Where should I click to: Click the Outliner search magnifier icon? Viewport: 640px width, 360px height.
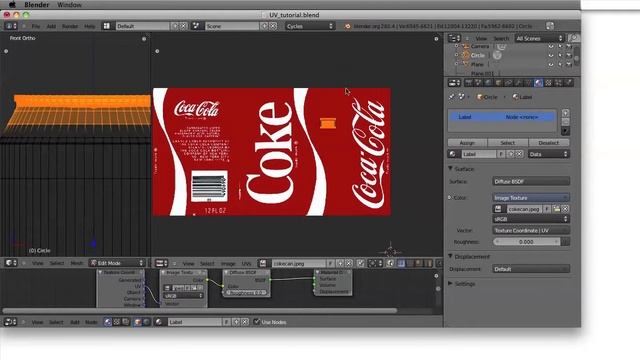(574, 38)
